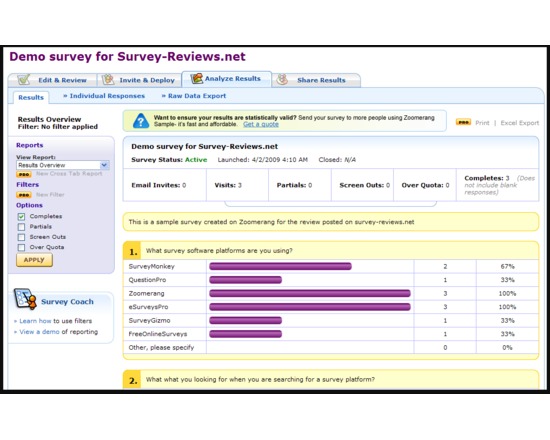Click the SurveyGizmo purple result bar
The height and width of the screenshot is (440, 550).
point(246,320)
